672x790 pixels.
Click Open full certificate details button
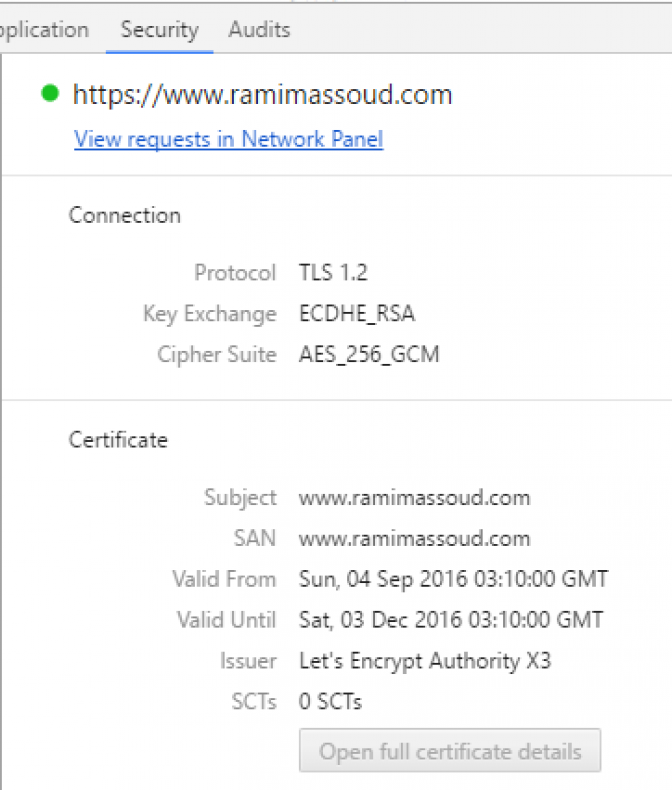tap(450, 750)
